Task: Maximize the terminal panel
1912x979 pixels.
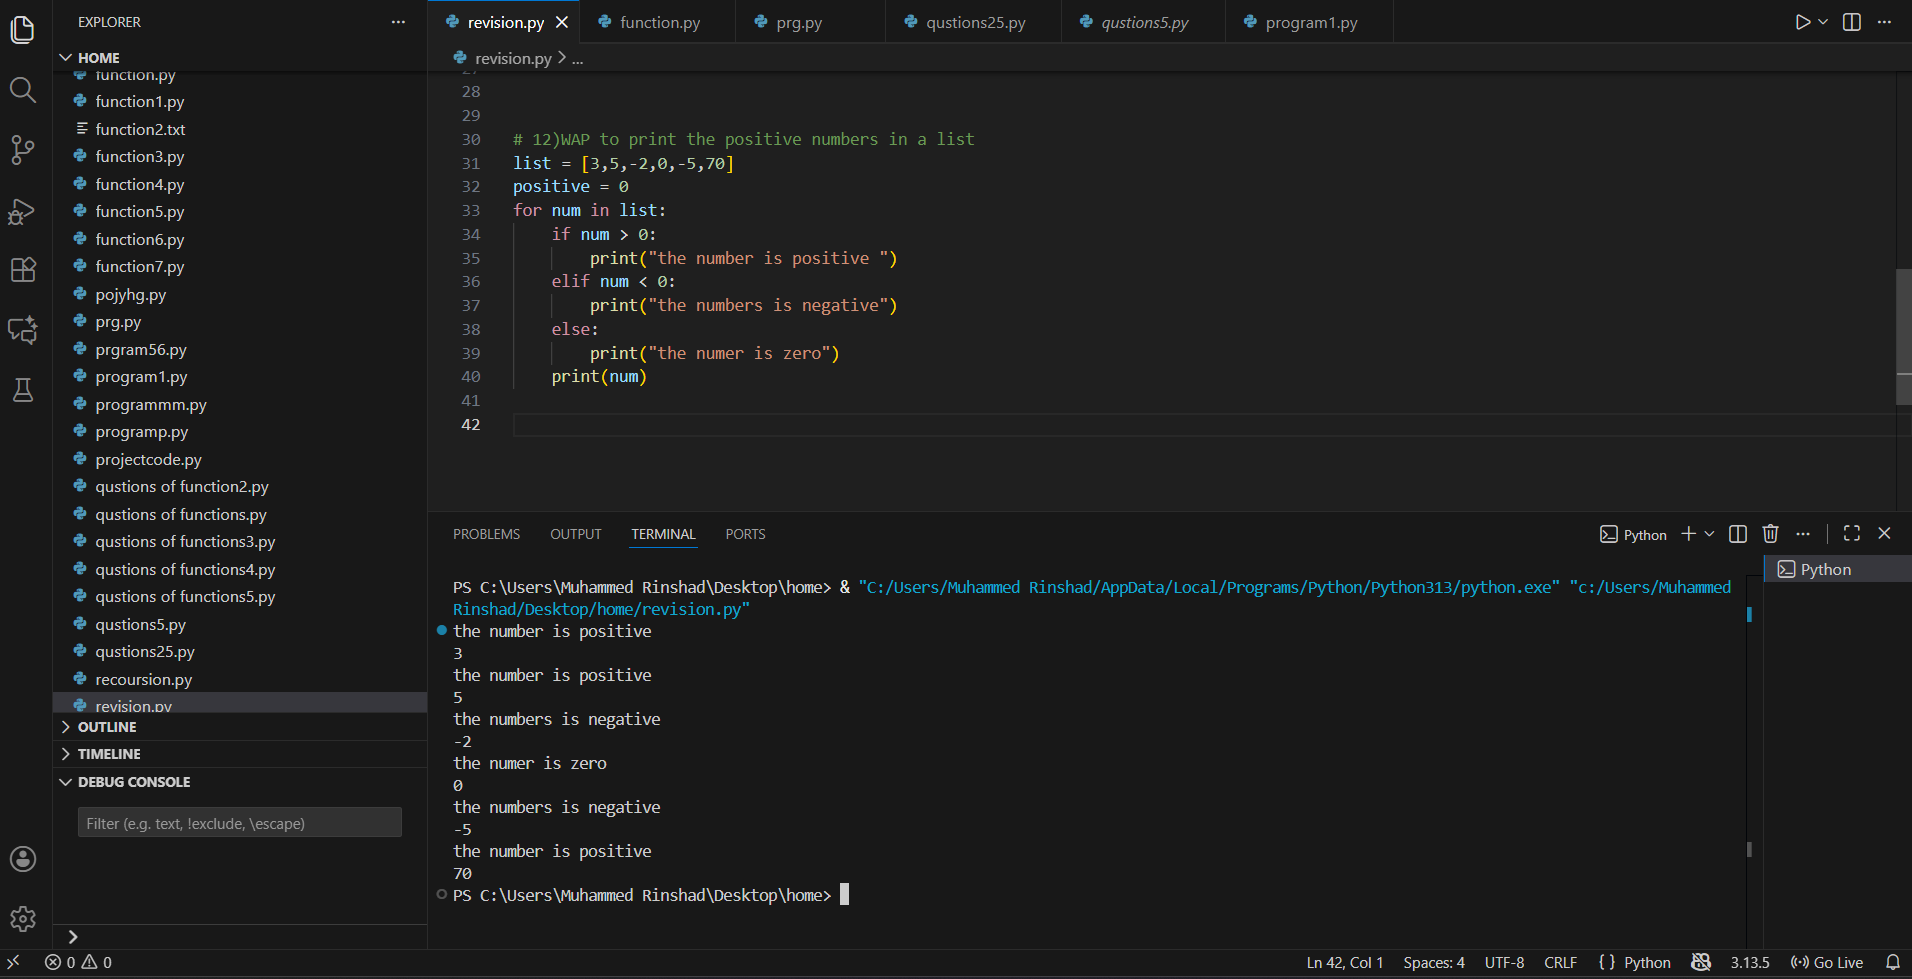Action: click(x=1852, y=533)
